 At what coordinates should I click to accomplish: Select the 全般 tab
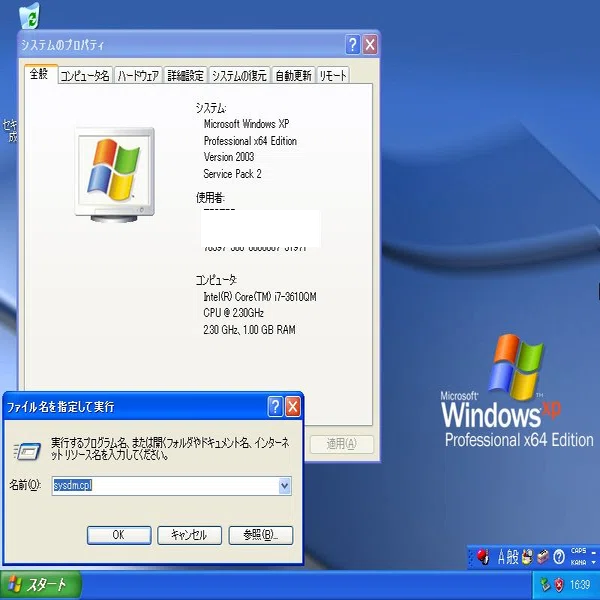[x=39, y=74]
